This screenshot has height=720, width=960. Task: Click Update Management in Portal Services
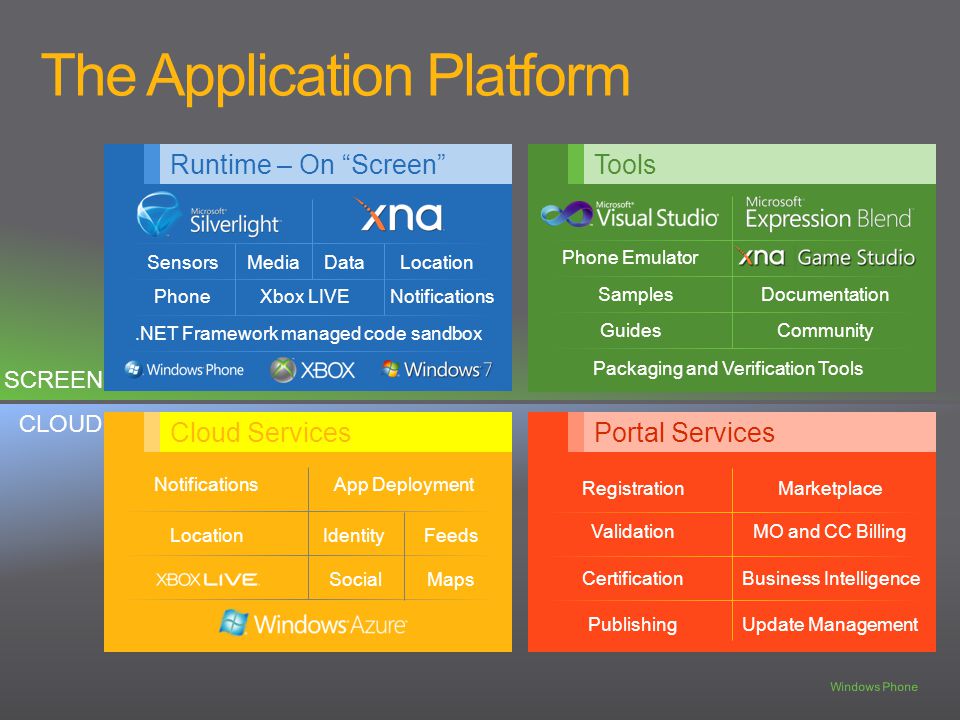(x=830, y=624)
